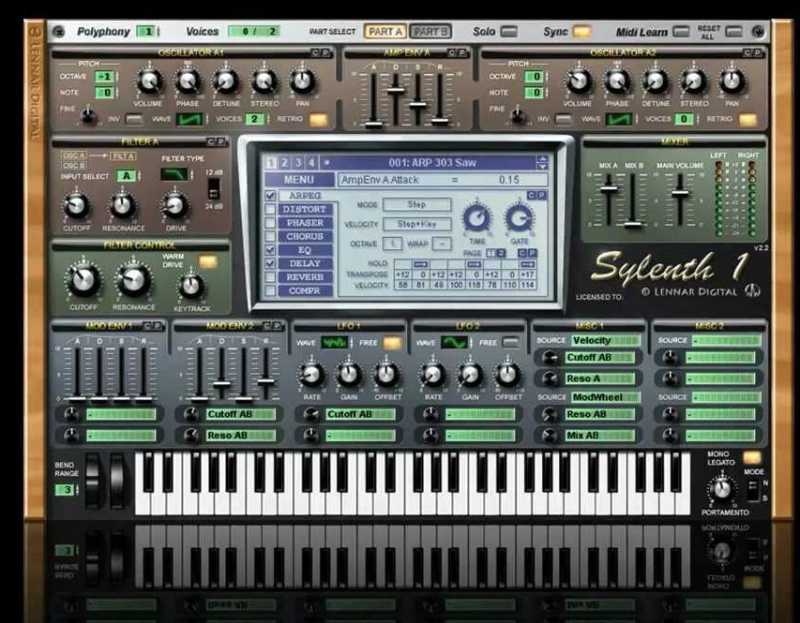Click LFO 2 wave shape icon
Screen dimensions: 800x623
click(x=454, y=343)
